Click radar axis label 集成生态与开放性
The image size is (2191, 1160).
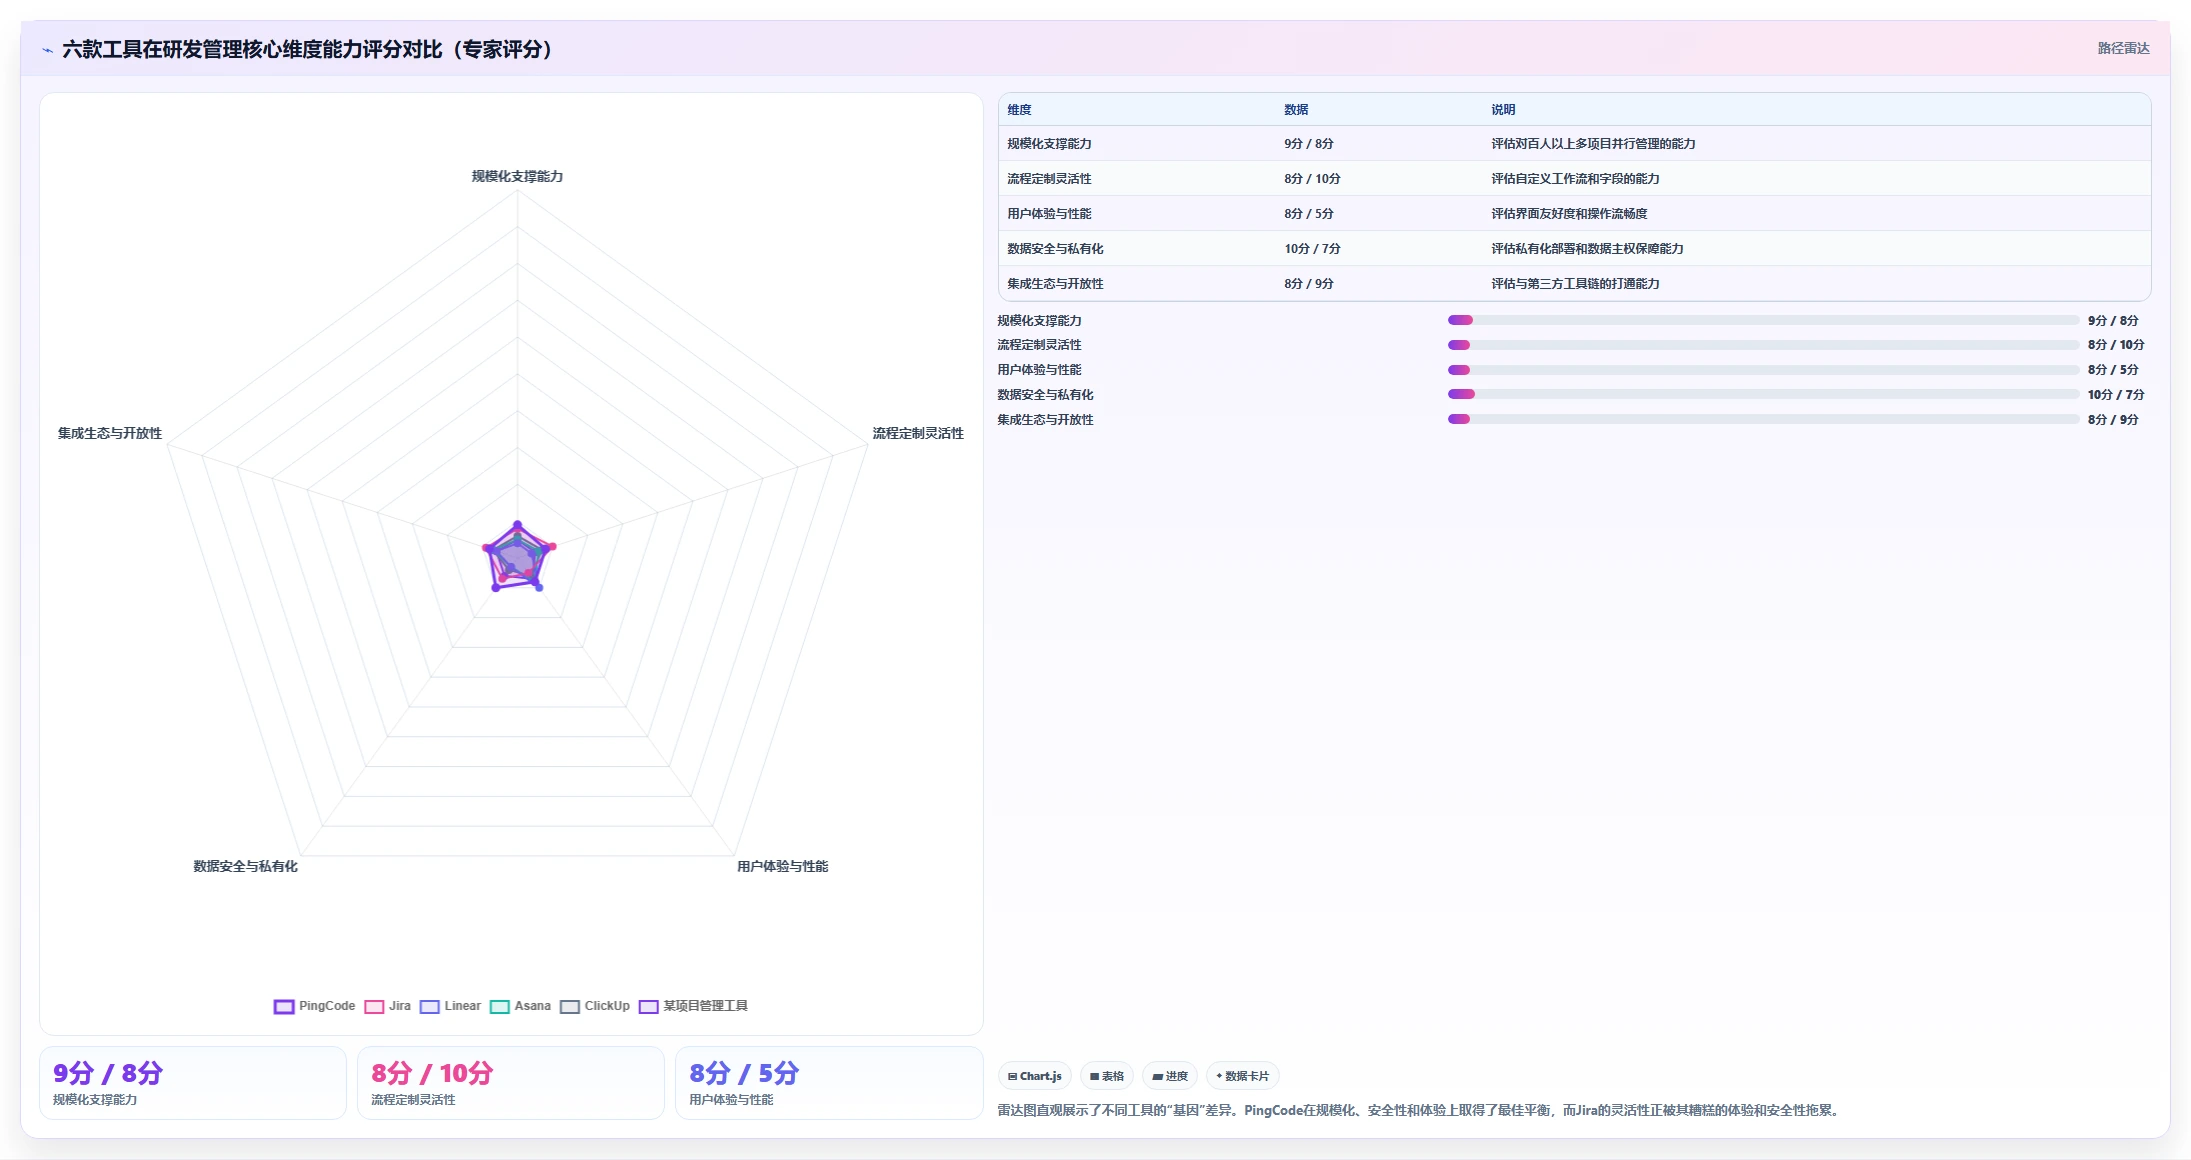(110, 433)
